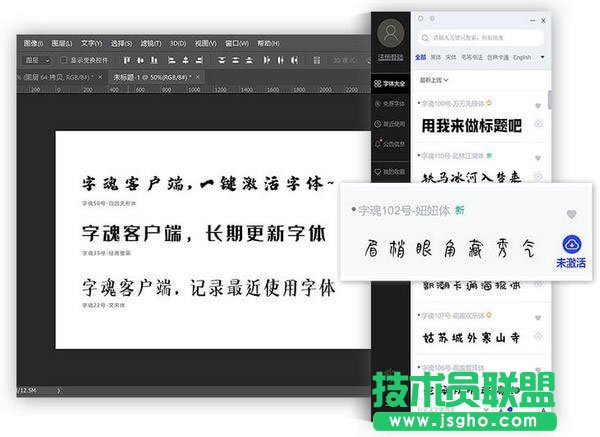Favorite 字魂107号 font with its heart
The width and height of the screenshot is (600, 437).
(x=538, y=317)
